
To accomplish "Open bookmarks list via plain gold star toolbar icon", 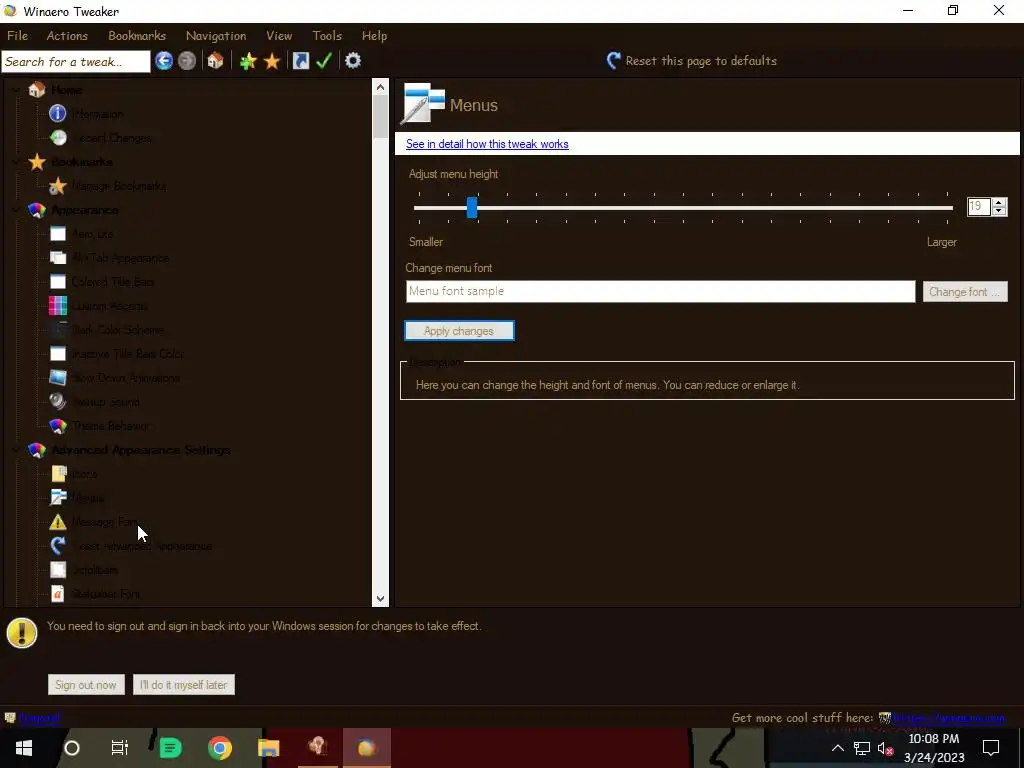I will 272,61.
